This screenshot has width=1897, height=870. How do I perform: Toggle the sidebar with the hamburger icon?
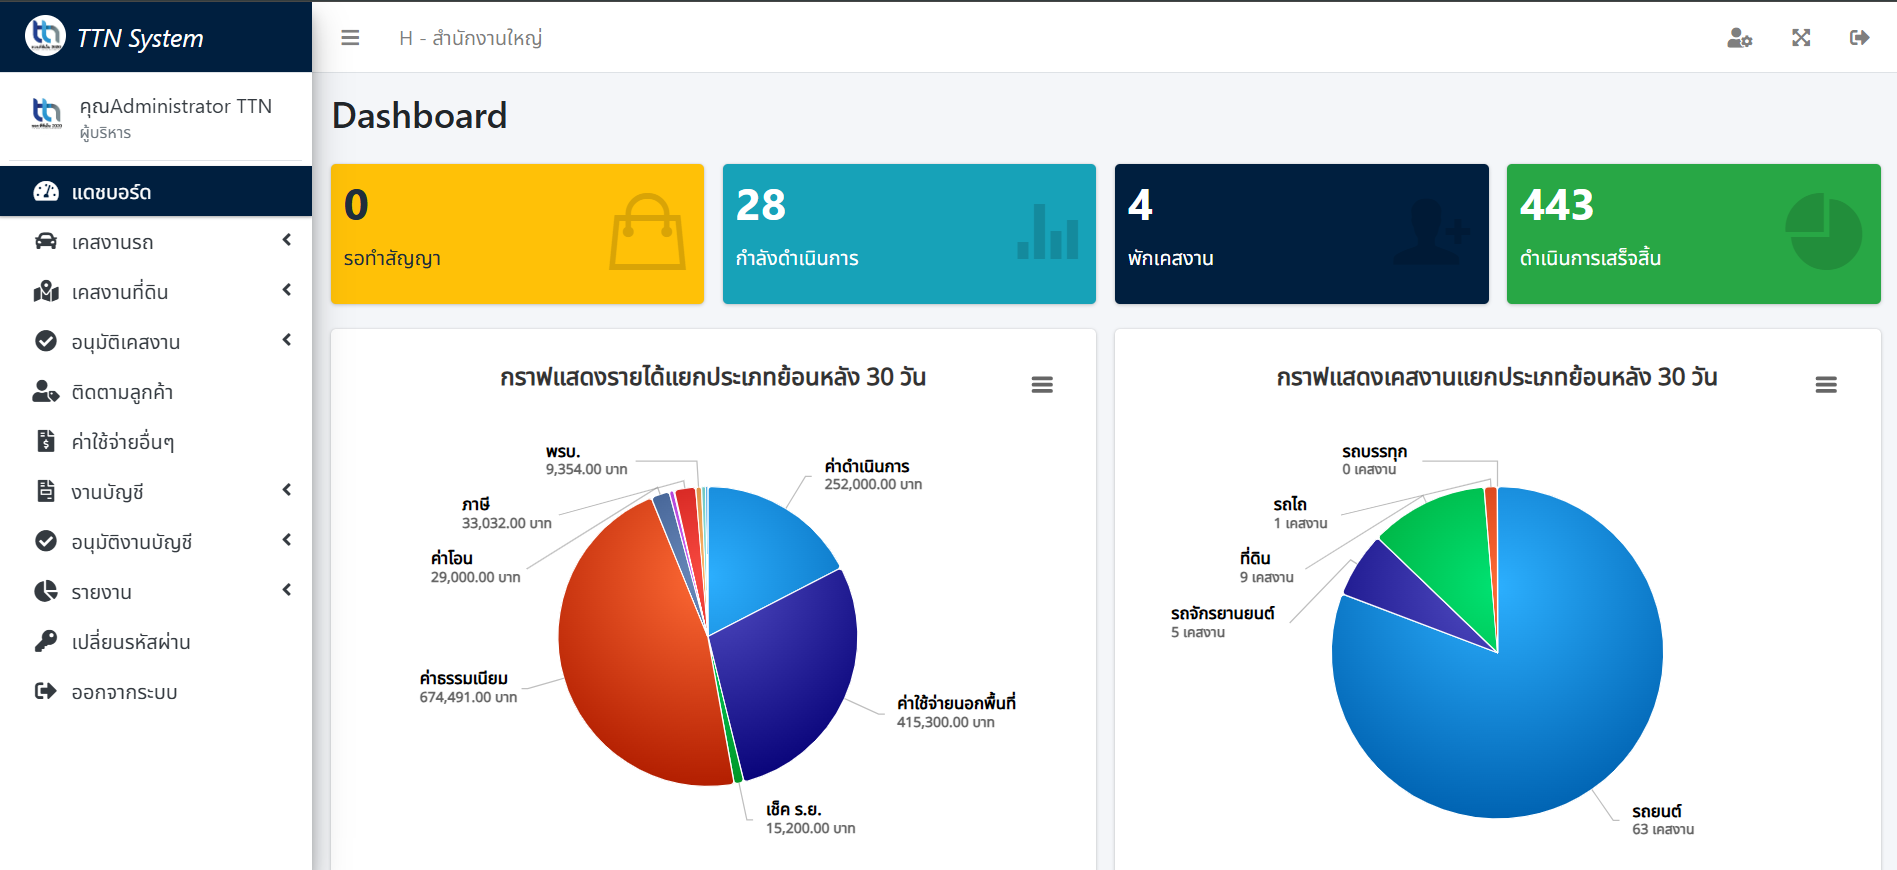[x=350, y=38]
